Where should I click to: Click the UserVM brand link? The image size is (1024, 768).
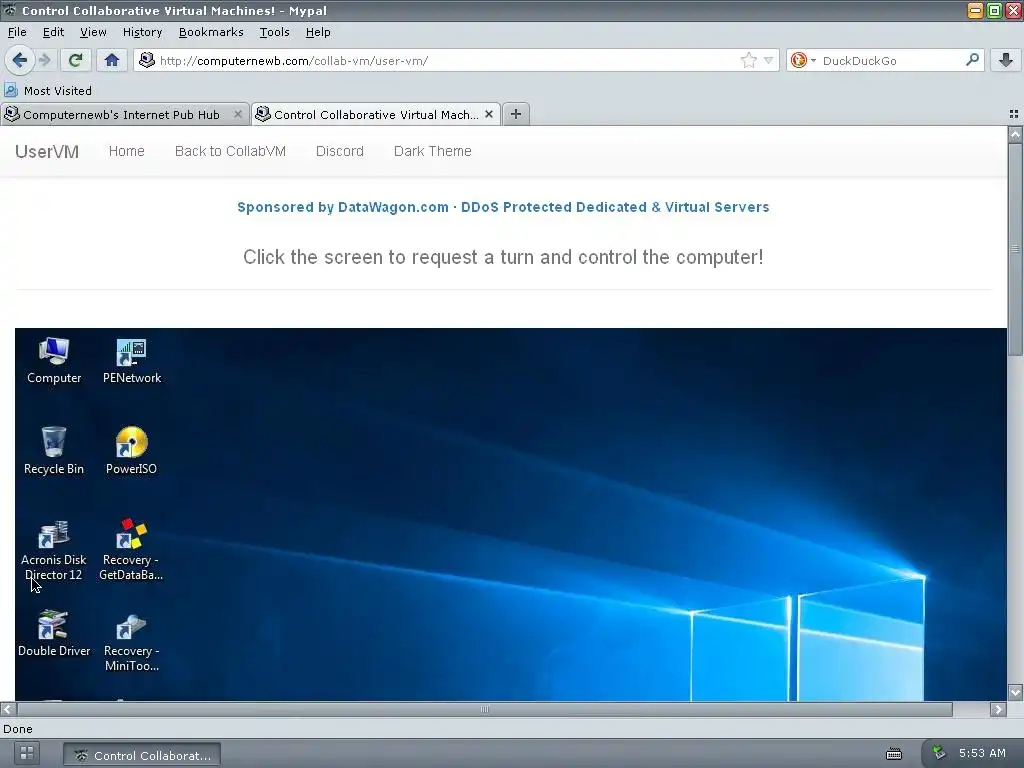point(47,152)
